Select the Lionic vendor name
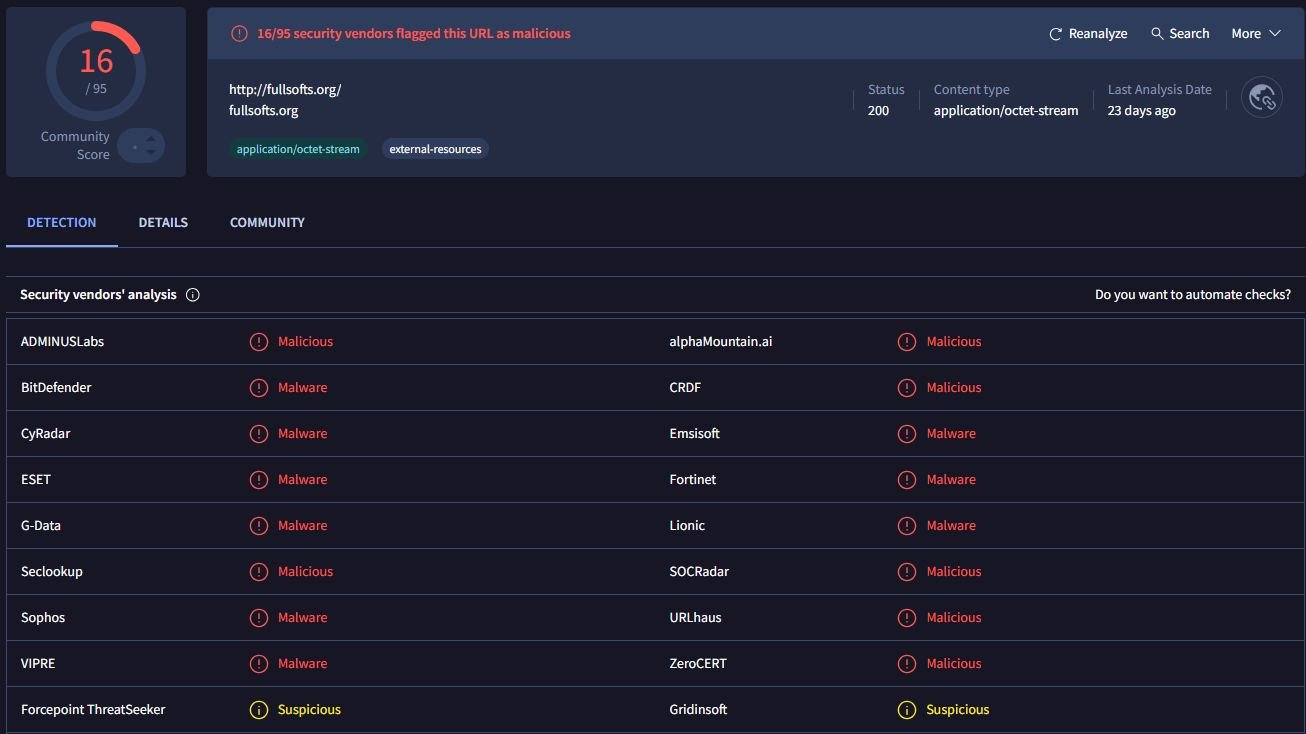Viewport: 1306px width, 734px height. coord(688,526)
